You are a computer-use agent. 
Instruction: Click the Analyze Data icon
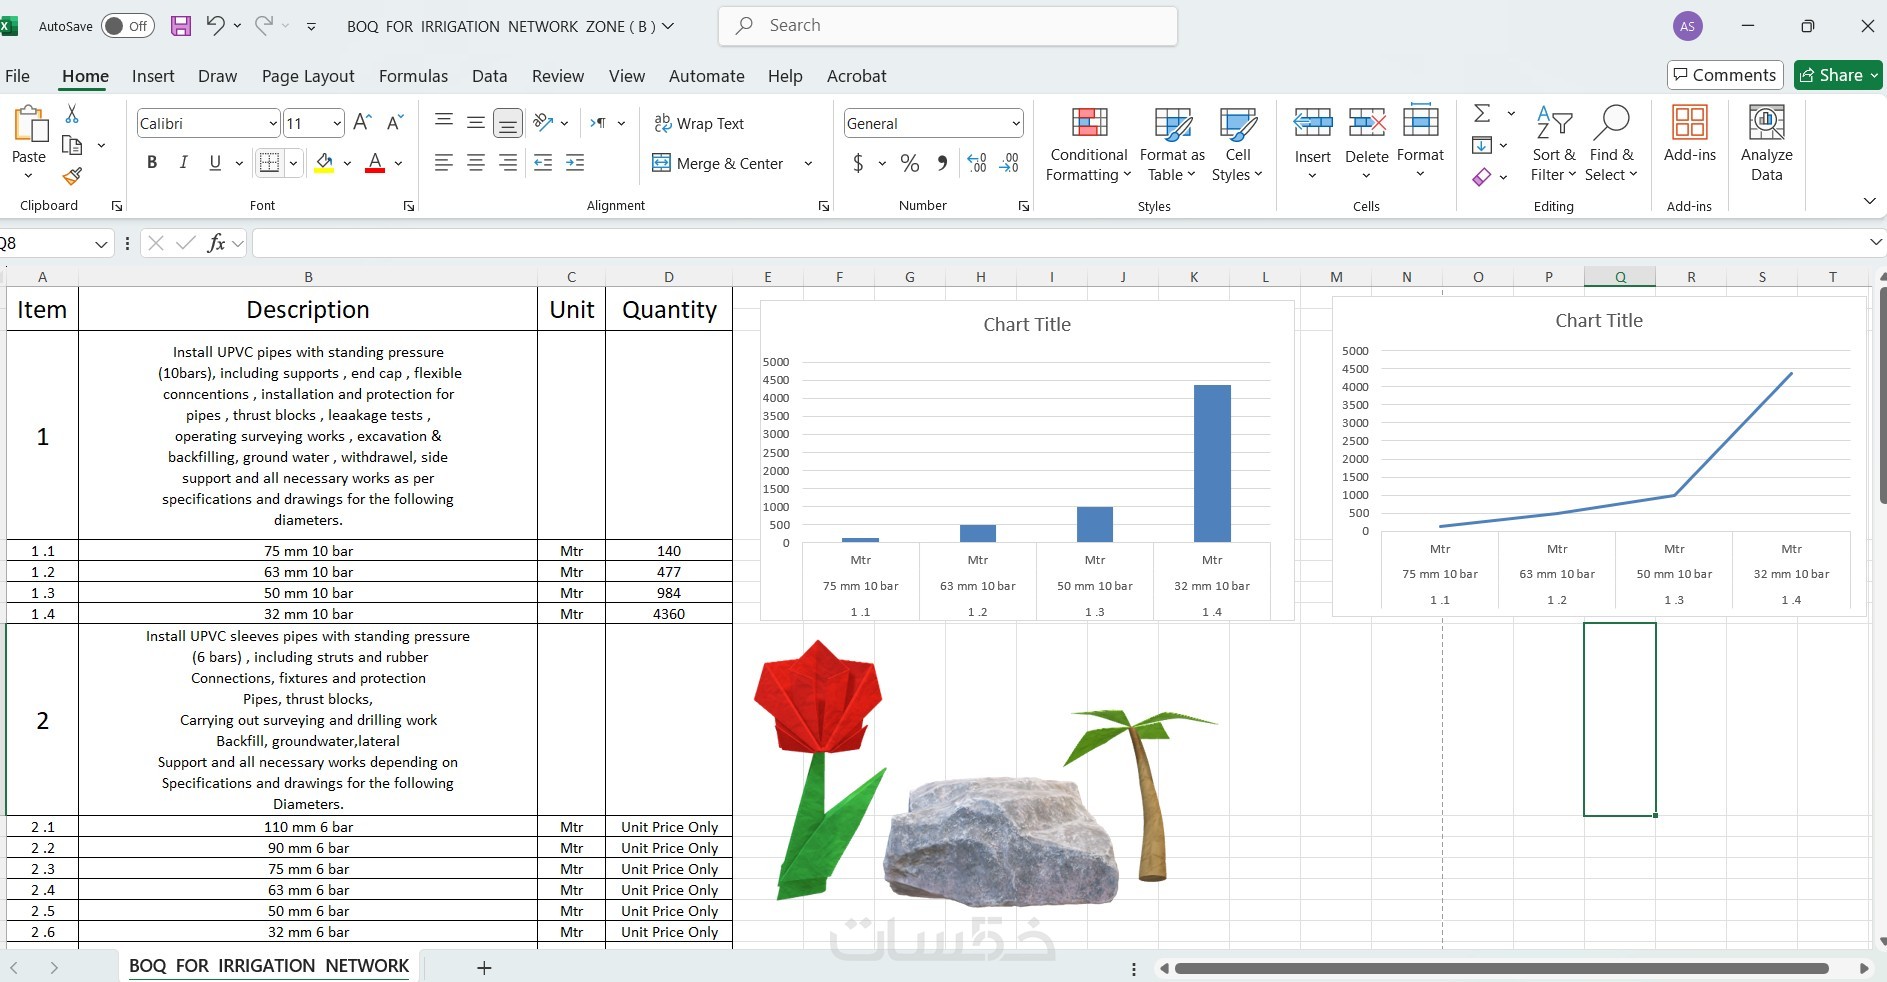[x=1767, y=144]
